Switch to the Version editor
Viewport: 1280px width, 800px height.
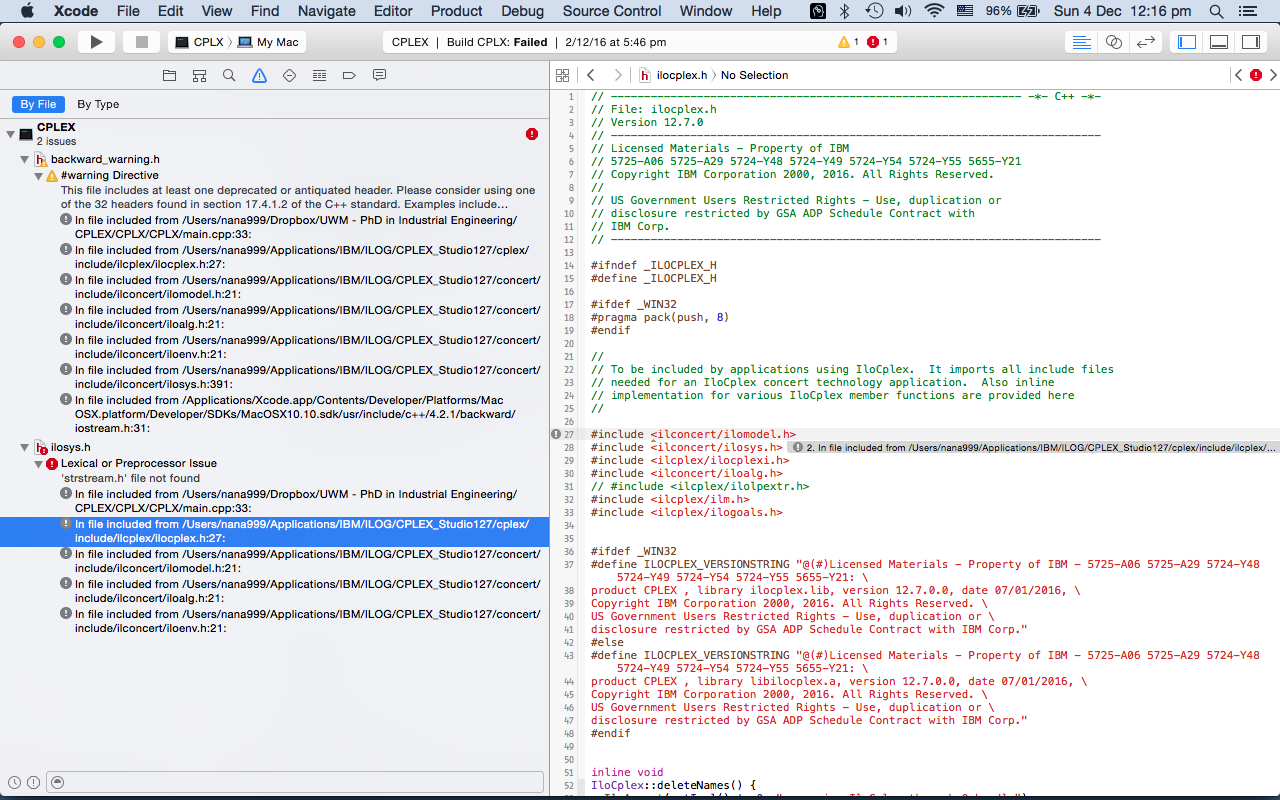[1146, 42]
